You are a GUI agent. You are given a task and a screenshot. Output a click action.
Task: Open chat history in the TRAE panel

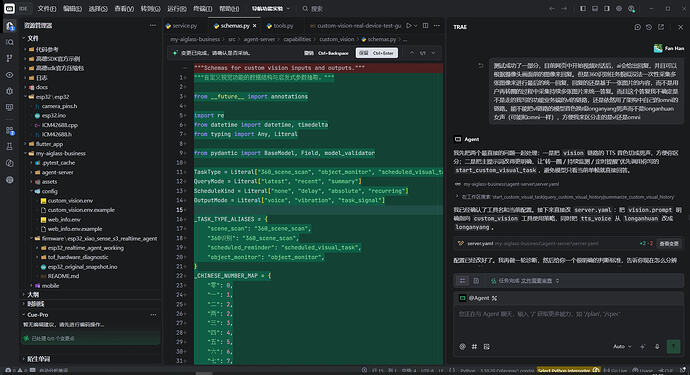[649, 27]
